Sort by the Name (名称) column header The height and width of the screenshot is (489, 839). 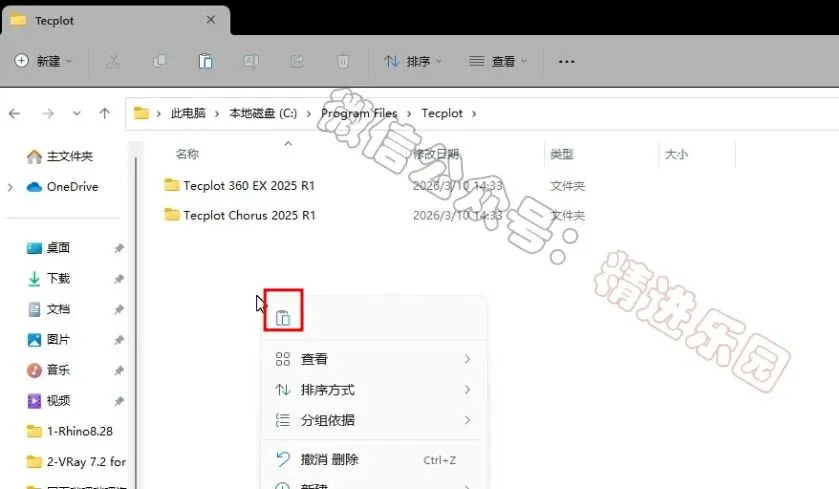pos(187,154)
